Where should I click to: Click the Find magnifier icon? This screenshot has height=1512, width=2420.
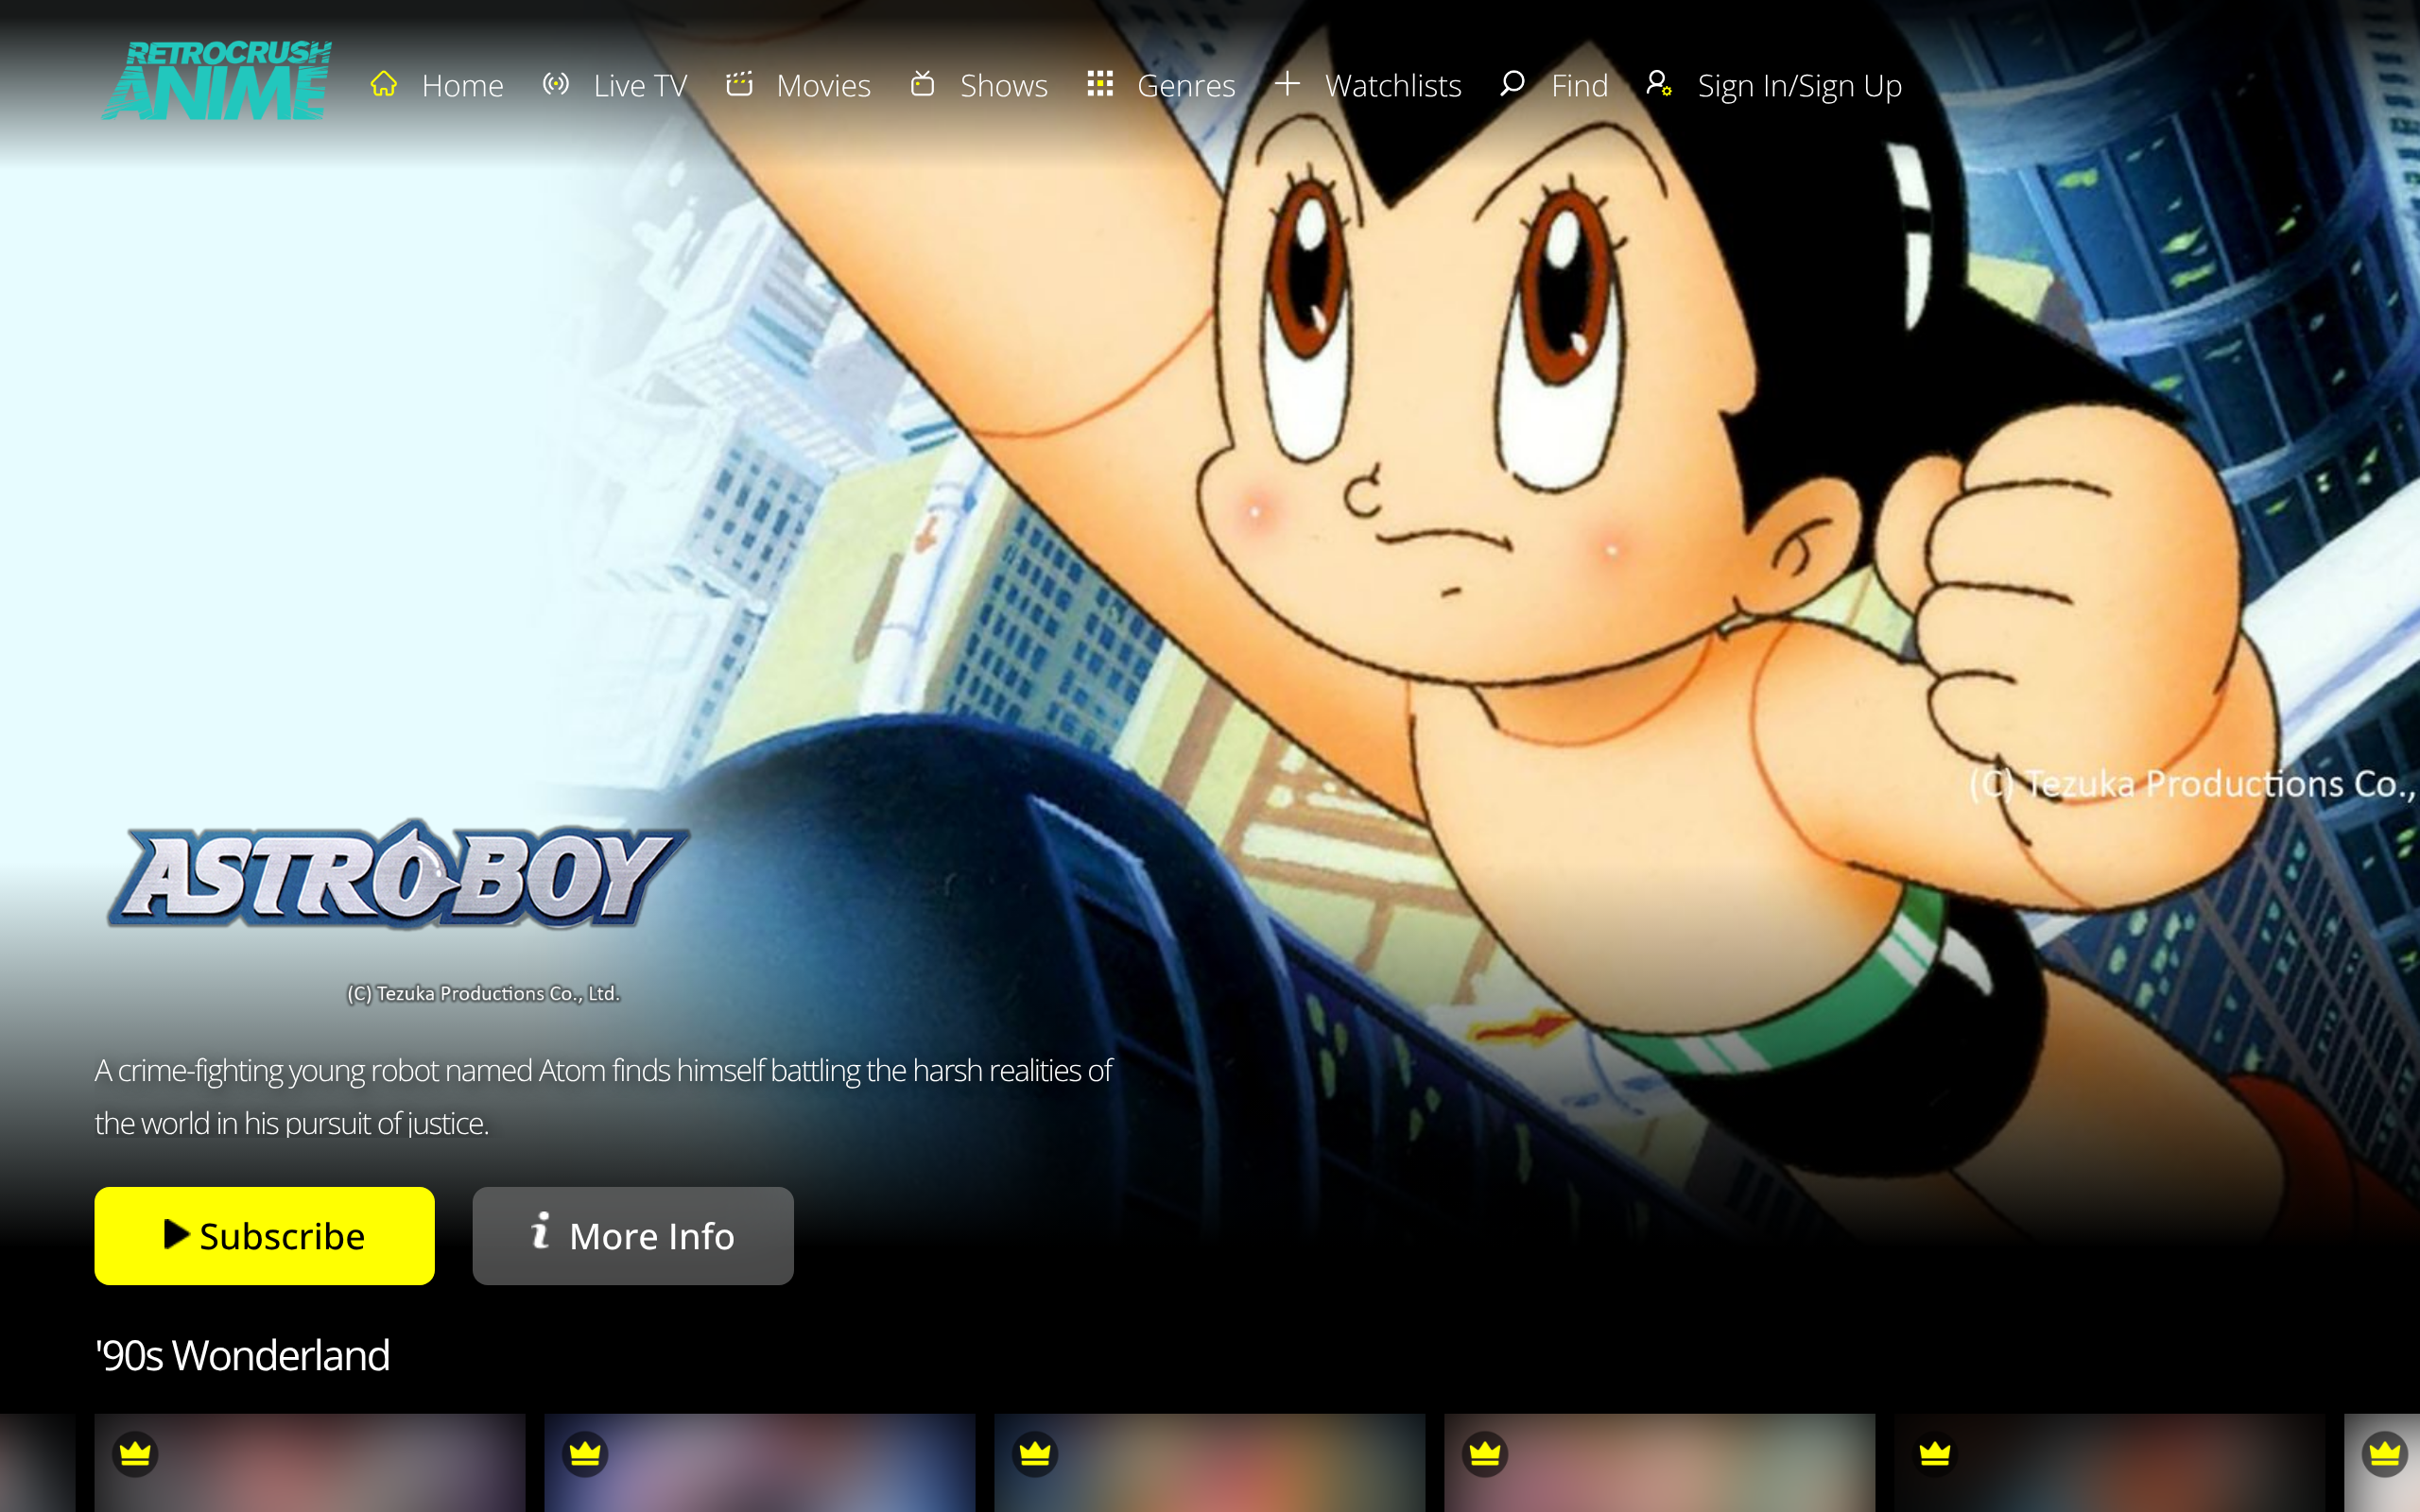[x=1512, y=84]
